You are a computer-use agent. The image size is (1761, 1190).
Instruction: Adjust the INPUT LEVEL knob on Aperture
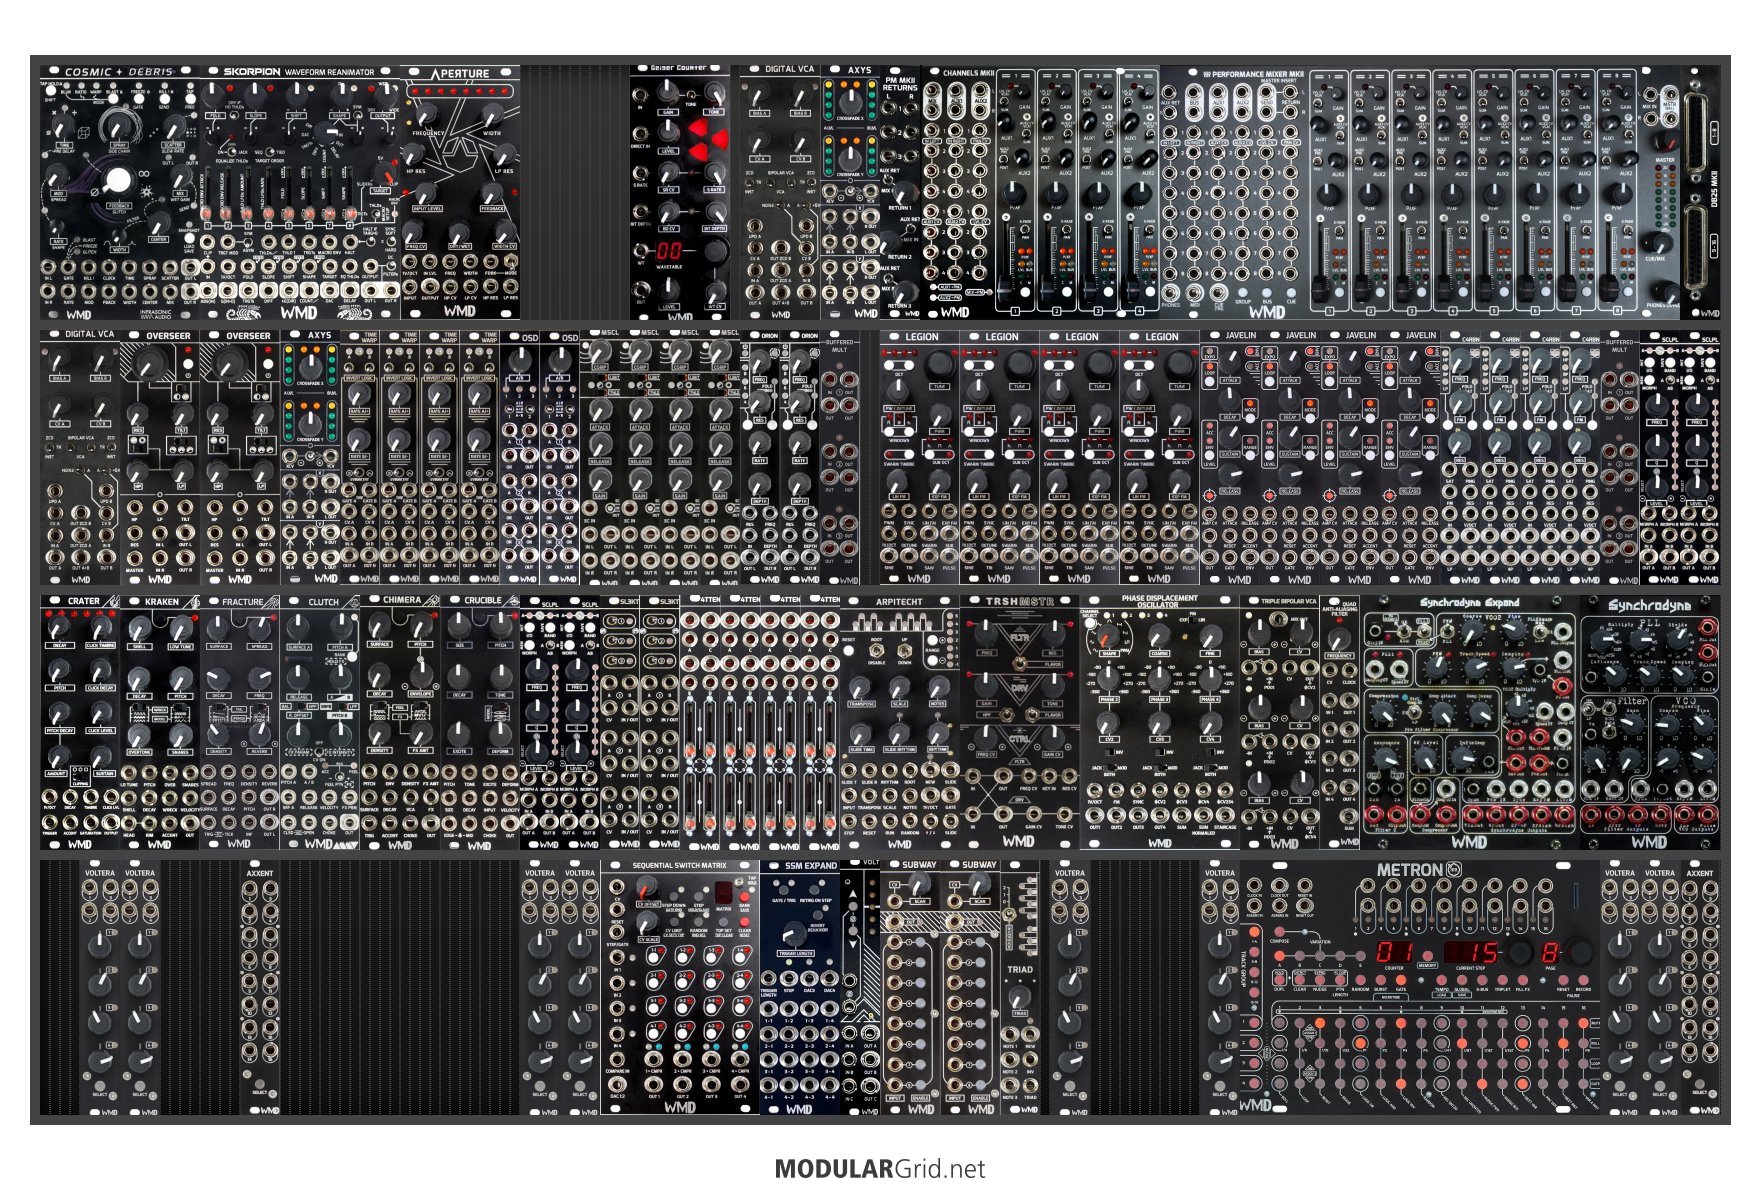(426, 194)
